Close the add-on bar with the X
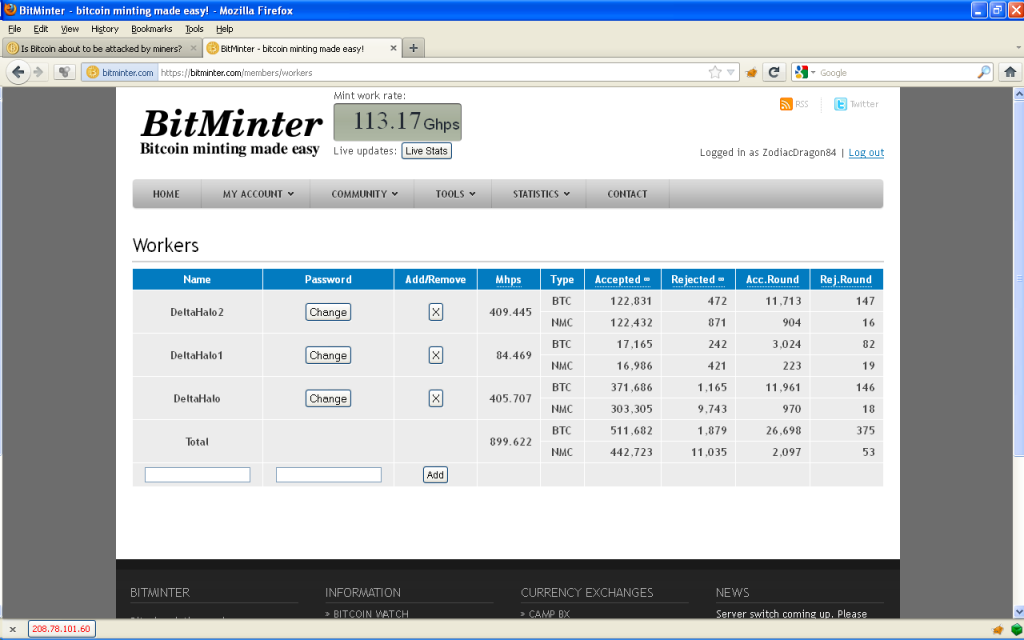 [12, 630]
